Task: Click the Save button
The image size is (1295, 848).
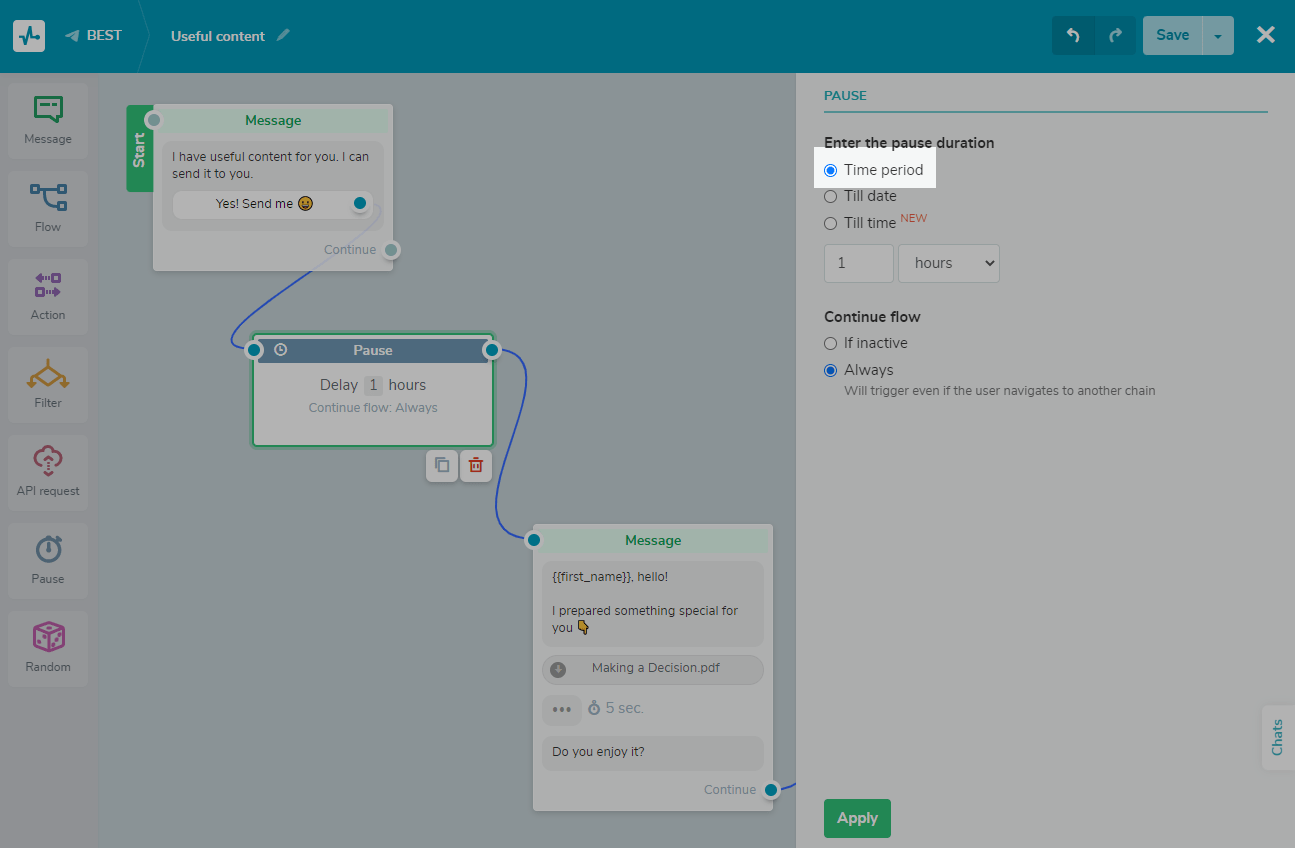Action: pyautogui.click(x=1172, y=36)
